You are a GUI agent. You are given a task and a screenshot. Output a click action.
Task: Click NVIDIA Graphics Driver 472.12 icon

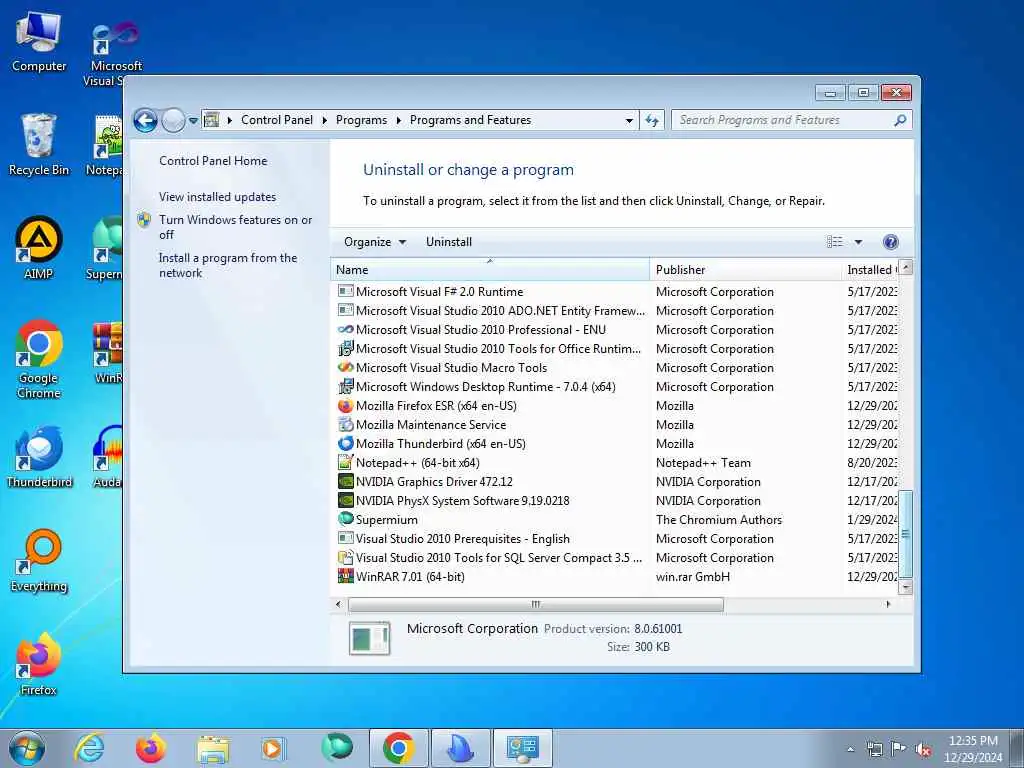(x=345, y=481)
